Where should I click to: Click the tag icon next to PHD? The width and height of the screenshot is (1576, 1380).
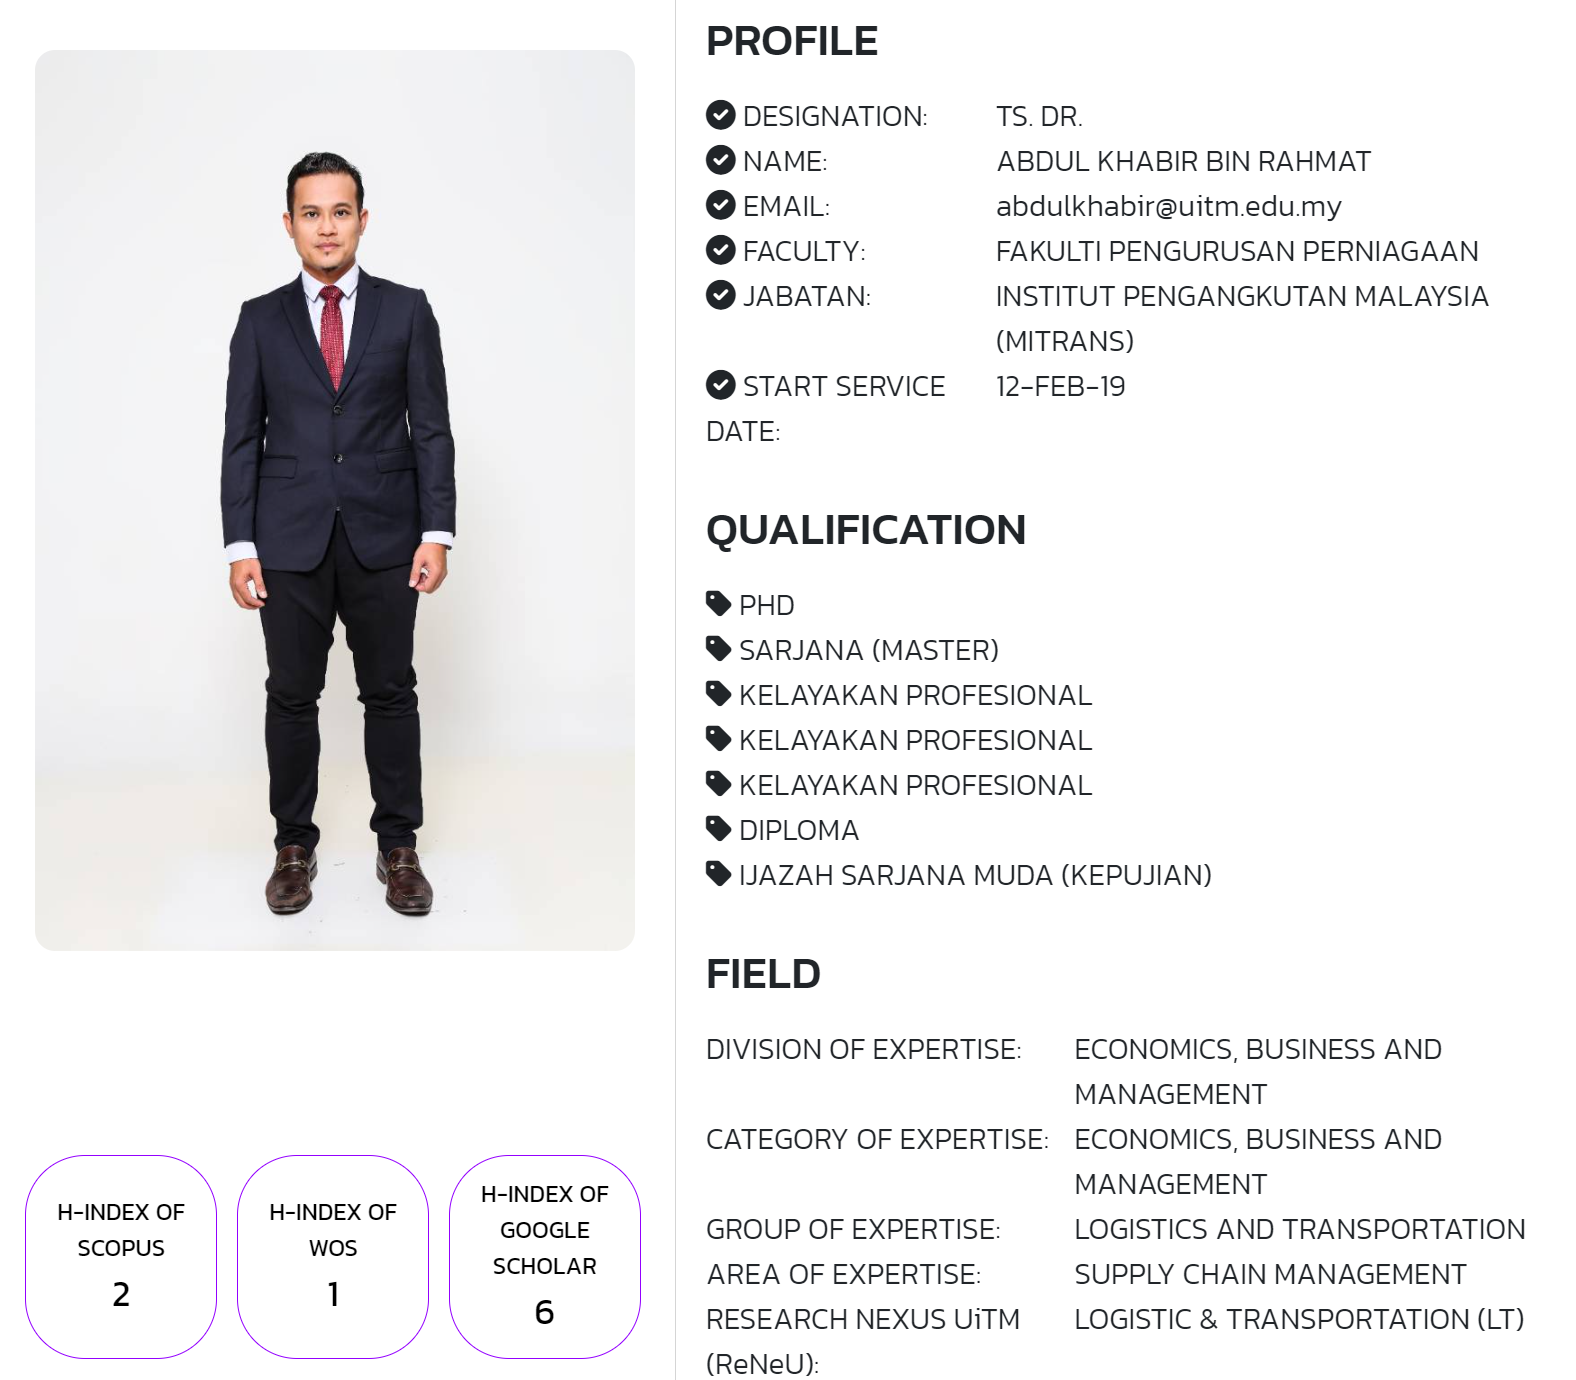click(x=718, y=603)
